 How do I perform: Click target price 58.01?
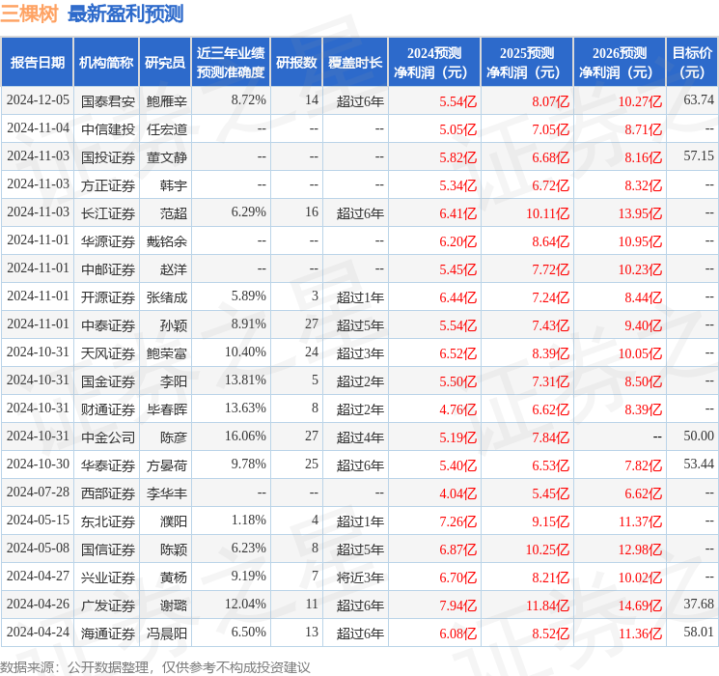tap(698, 632)
